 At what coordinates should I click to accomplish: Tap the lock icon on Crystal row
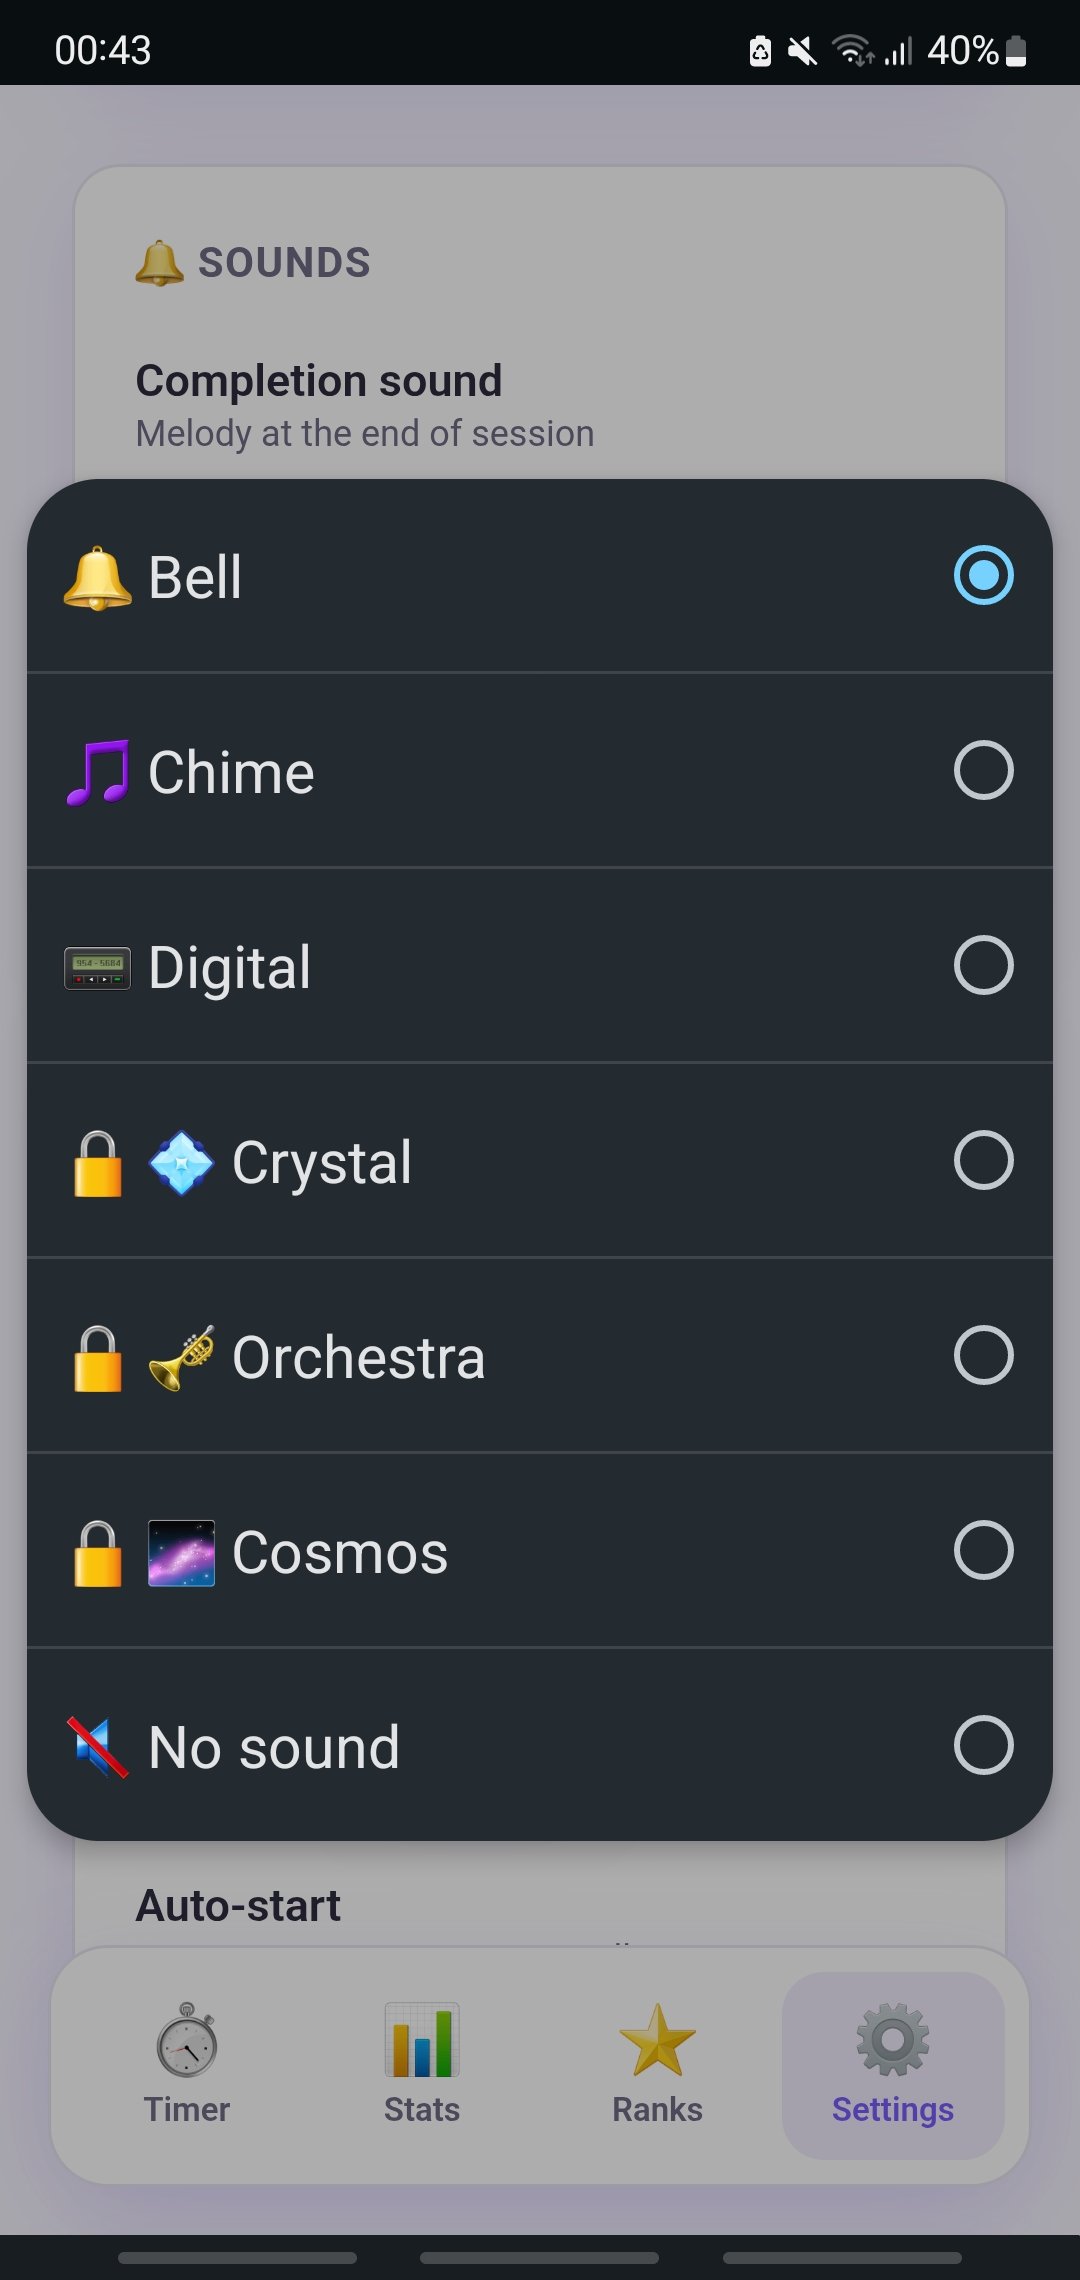[x=98, y=1163]
